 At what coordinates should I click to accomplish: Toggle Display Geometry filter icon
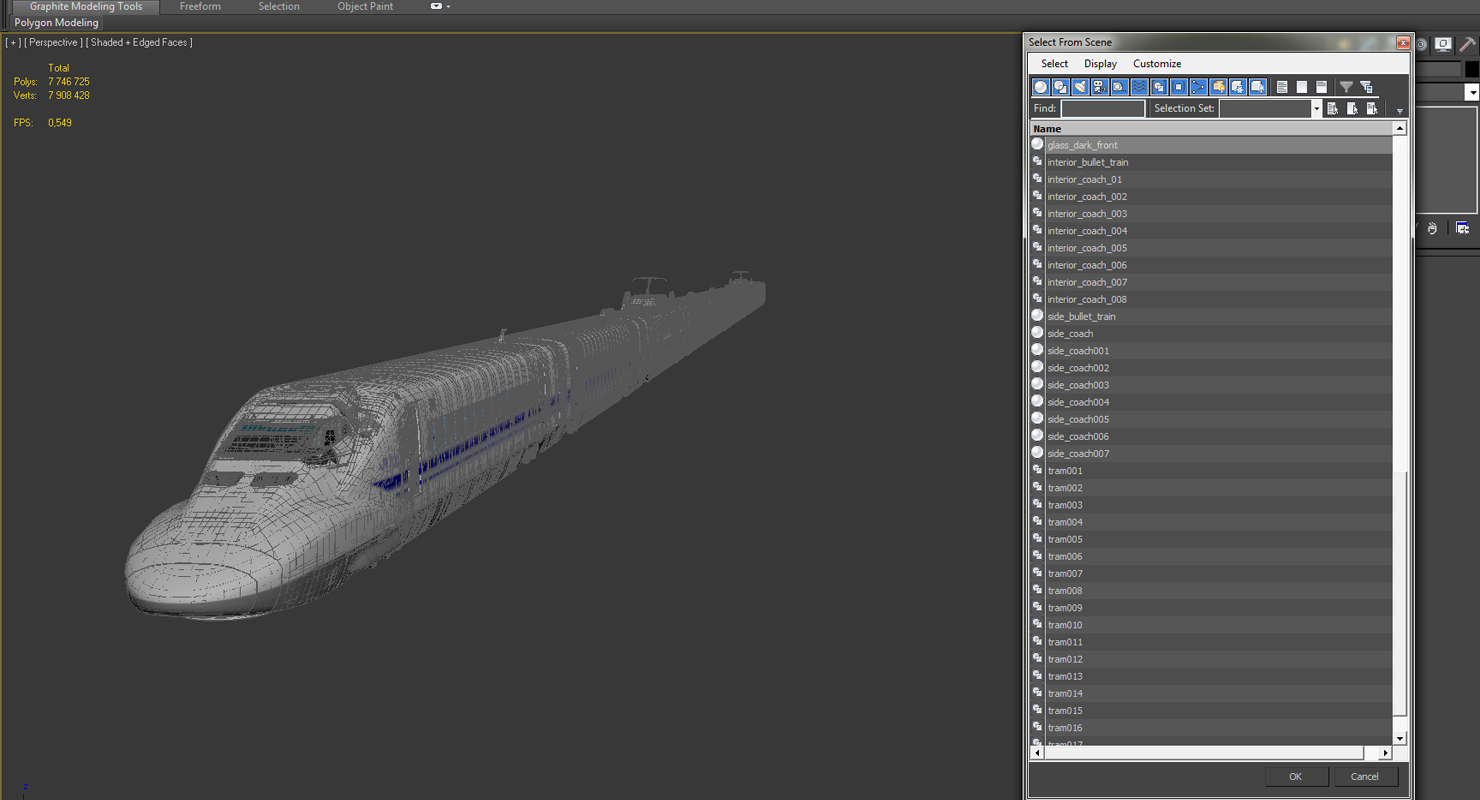click(1041, 87)
